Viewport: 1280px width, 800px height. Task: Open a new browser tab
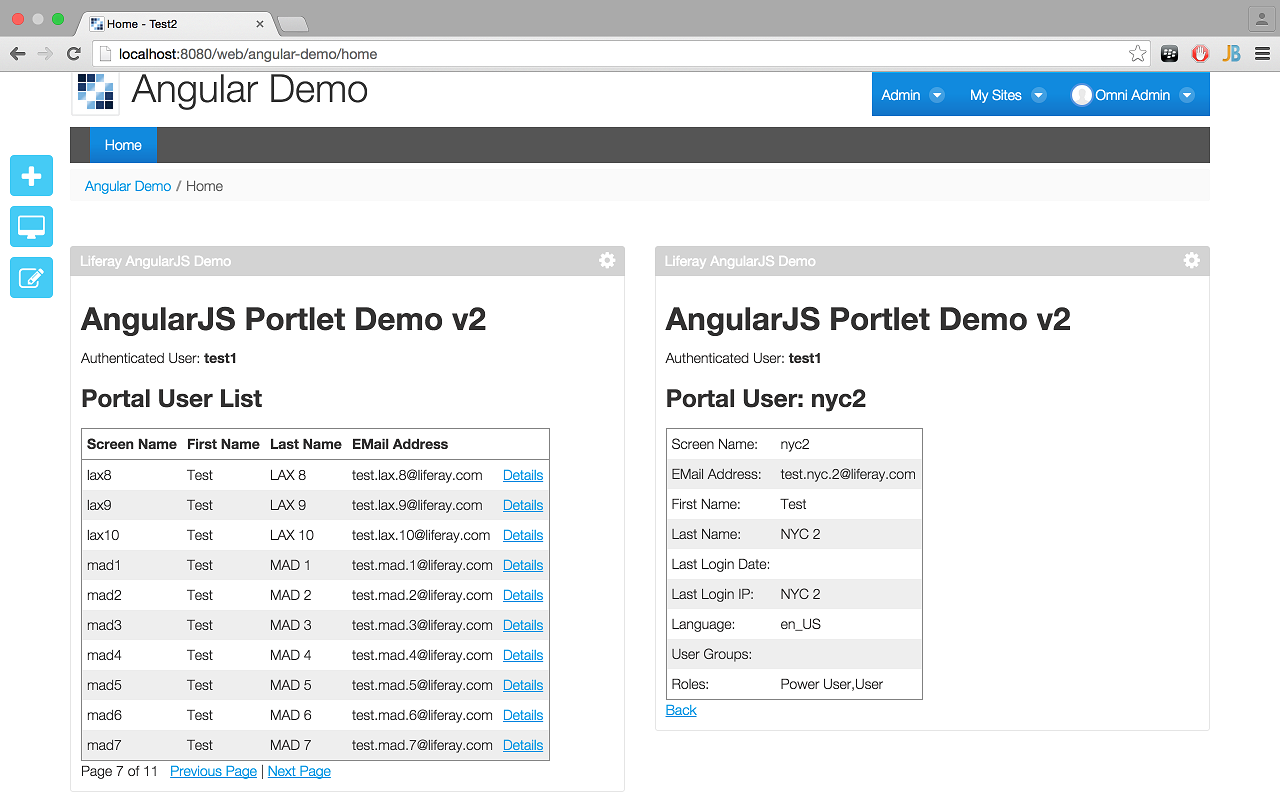[x=292, y=24]
